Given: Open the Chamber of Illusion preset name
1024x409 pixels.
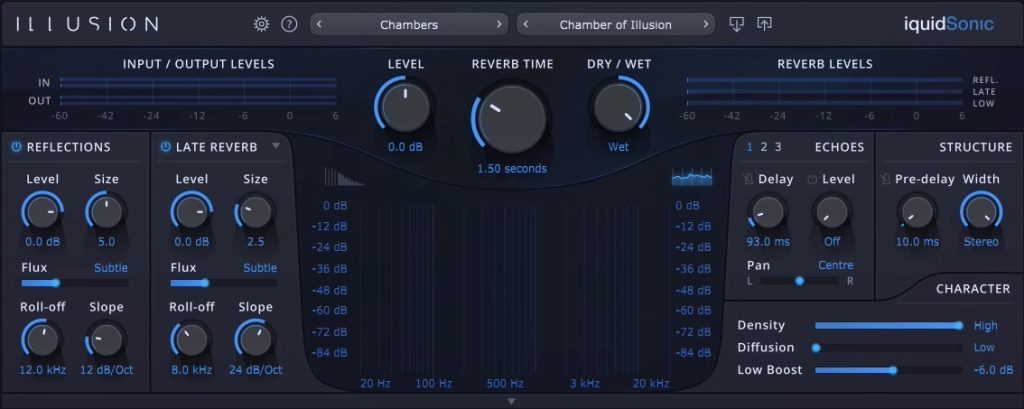Looking at the screenshot, I should click(x=615, y=24).
